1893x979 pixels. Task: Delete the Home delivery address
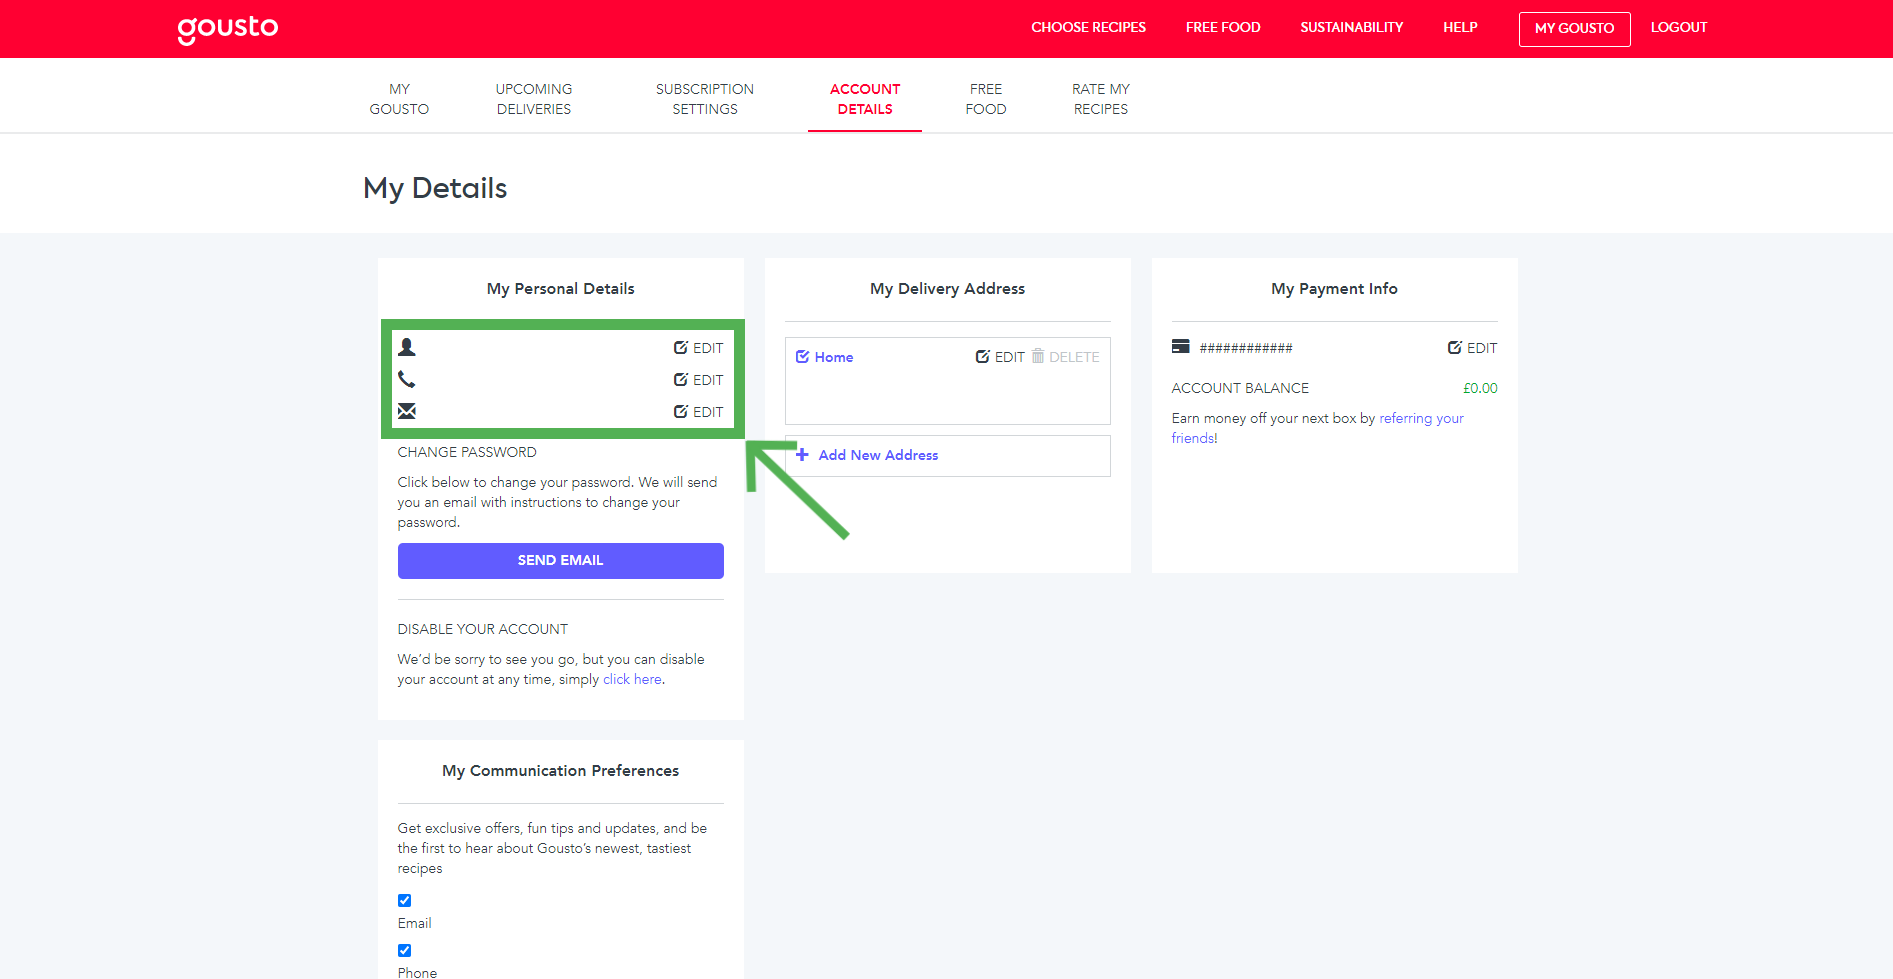point(1066,357)
